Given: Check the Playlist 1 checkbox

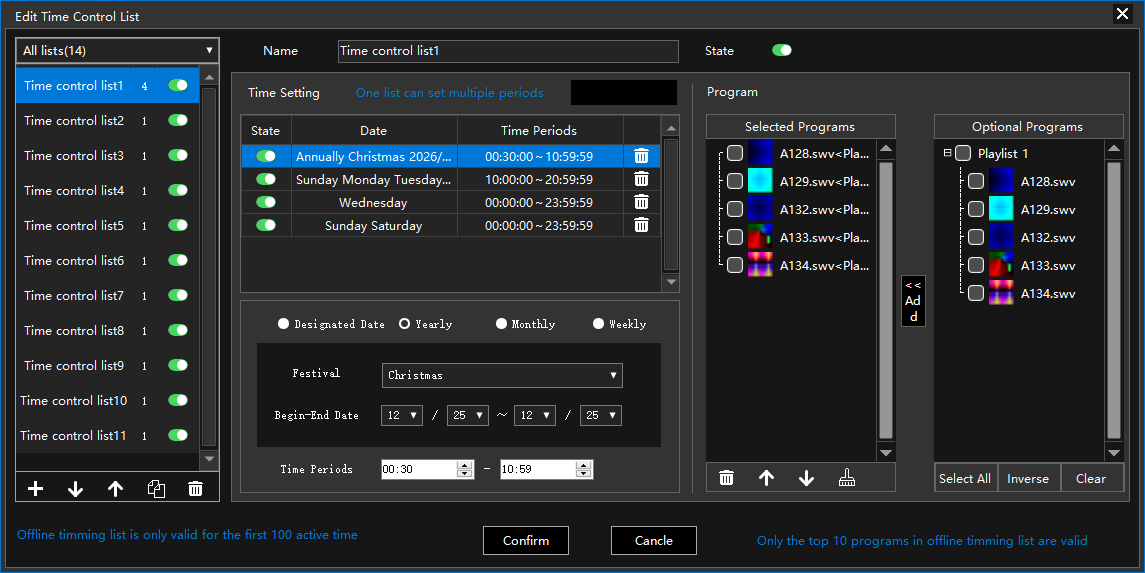Looking at the screenshot, I should point(963,153).
